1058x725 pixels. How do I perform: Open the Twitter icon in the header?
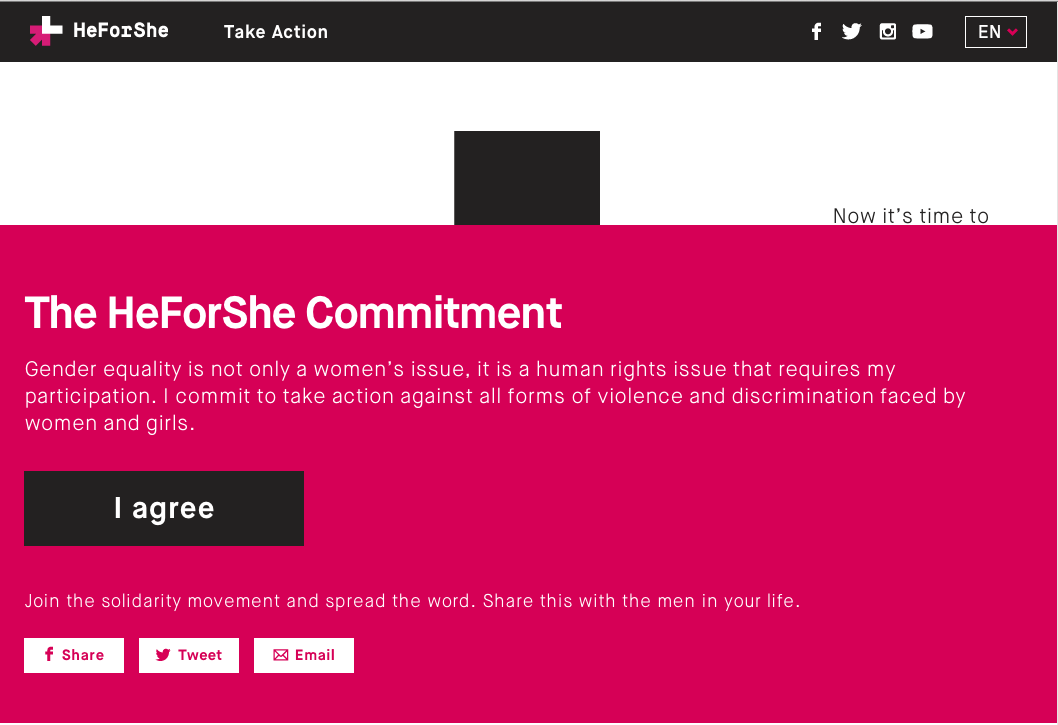[x=851, y=32]
